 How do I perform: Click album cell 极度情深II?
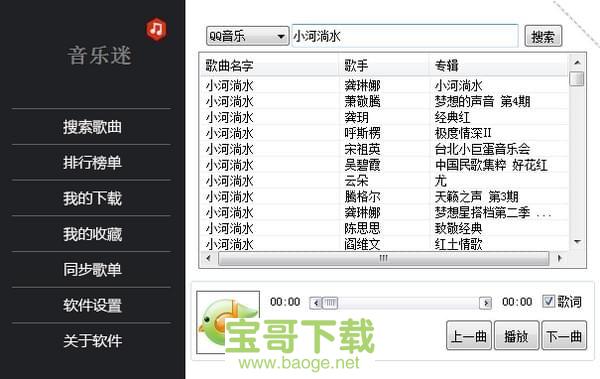point(463,133)
